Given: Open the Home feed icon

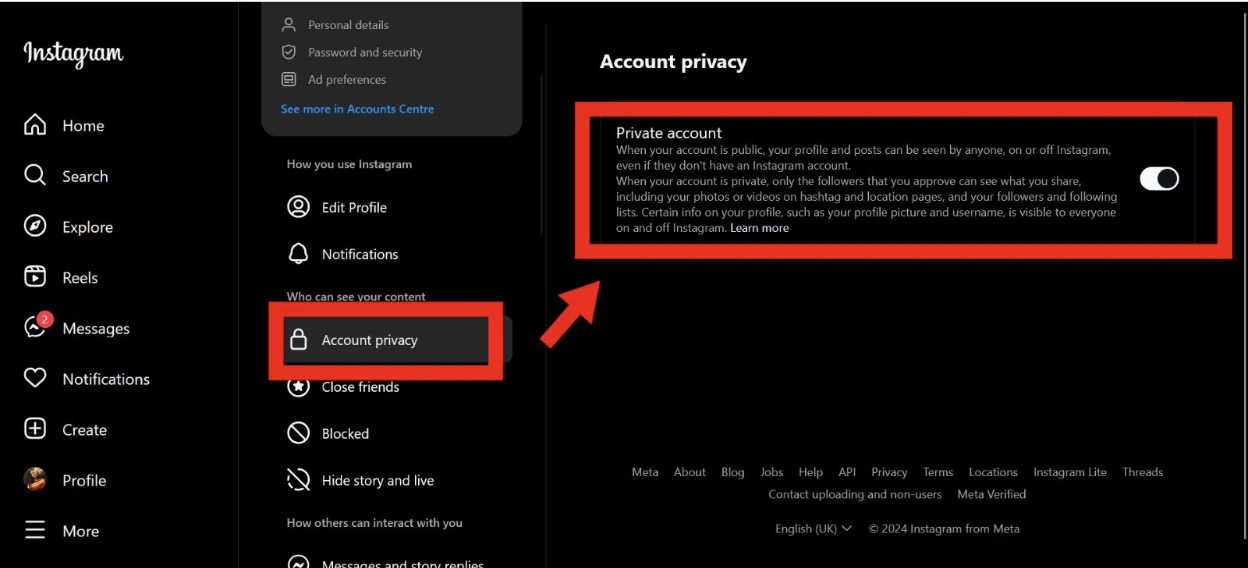Looking at the screenshot, I should pyautogui.click(x=35, y=125).
